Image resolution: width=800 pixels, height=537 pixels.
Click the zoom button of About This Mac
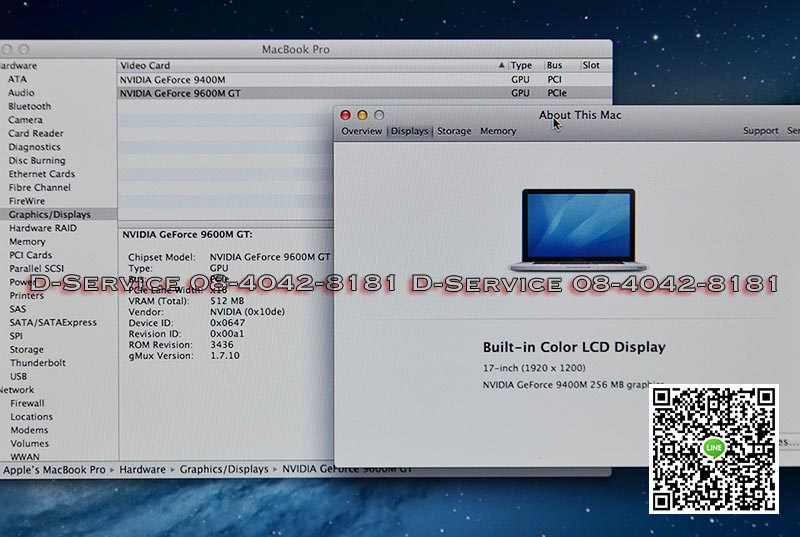[379, 115]
